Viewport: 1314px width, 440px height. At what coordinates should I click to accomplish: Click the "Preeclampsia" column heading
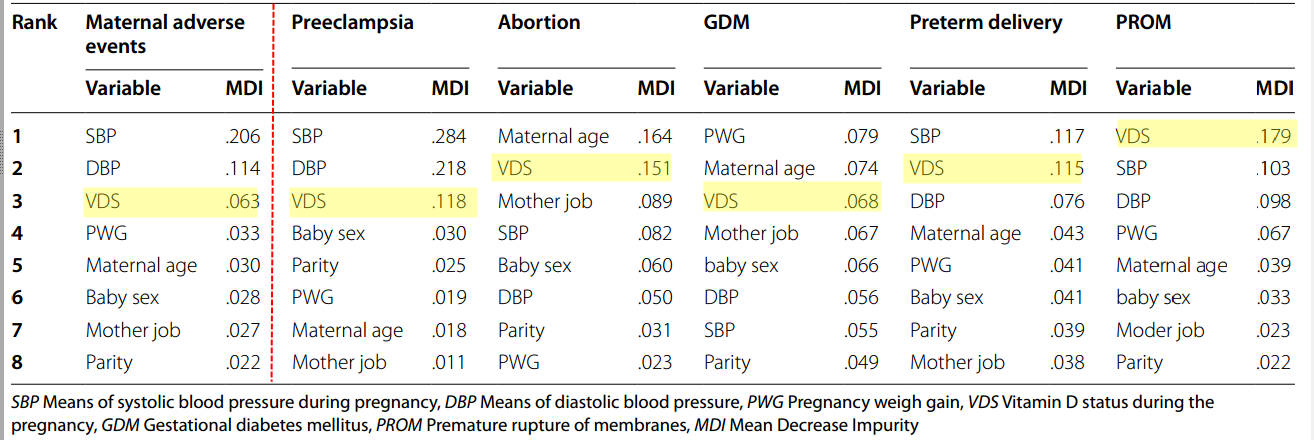(x=352, y=23)
